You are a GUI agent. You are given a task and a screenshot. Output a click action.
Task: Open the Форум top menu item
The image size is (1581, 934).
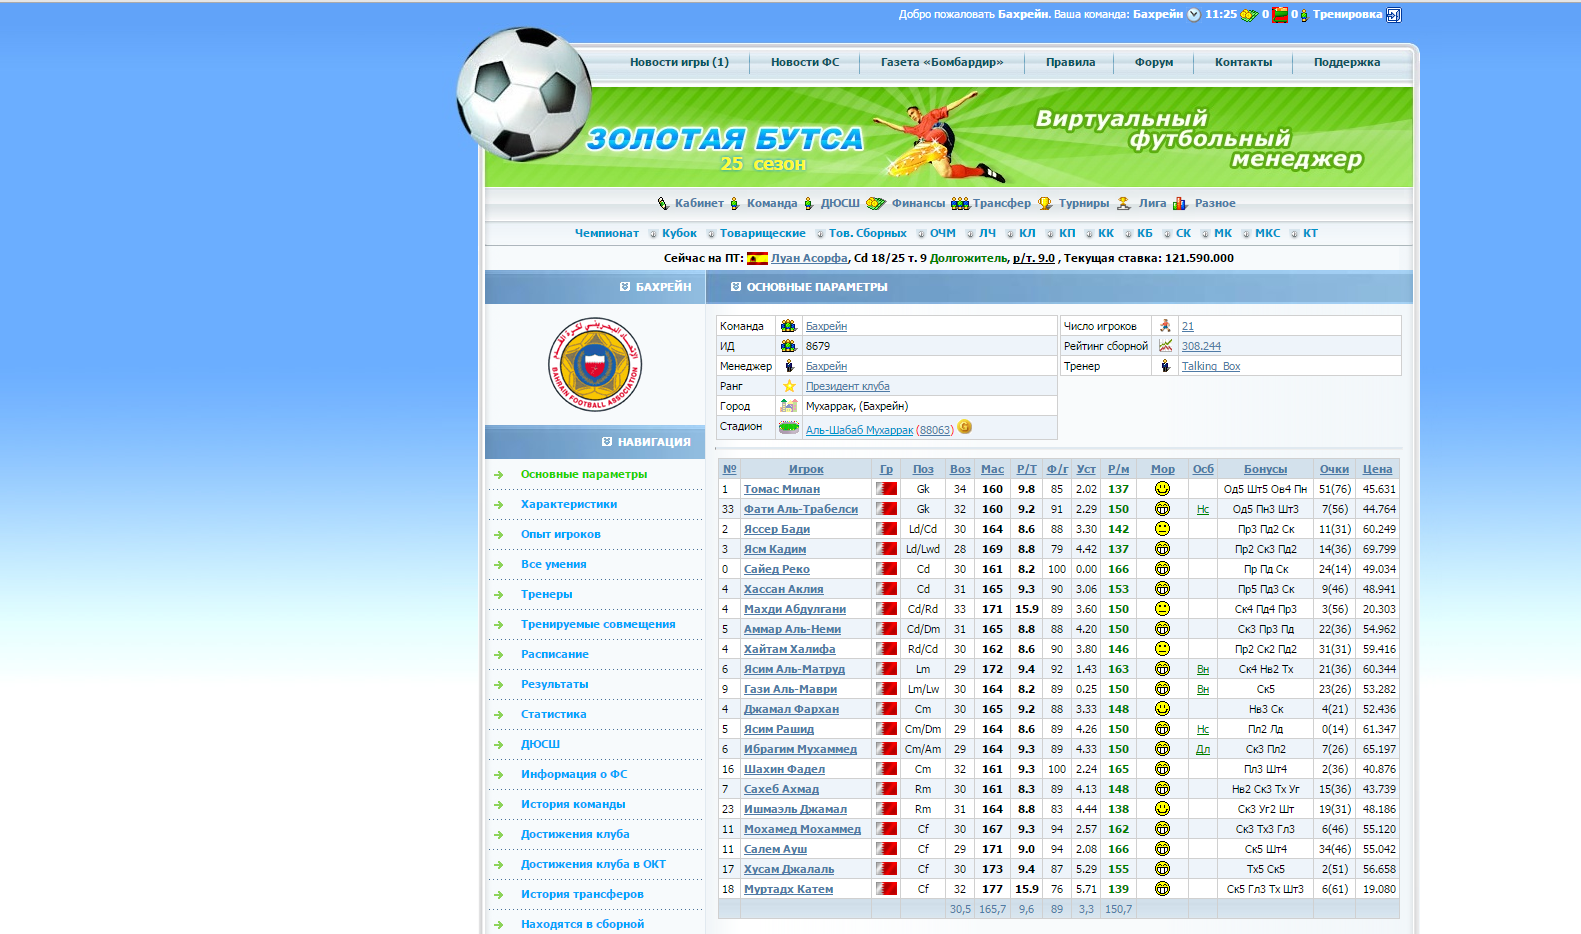point(1153,62)
